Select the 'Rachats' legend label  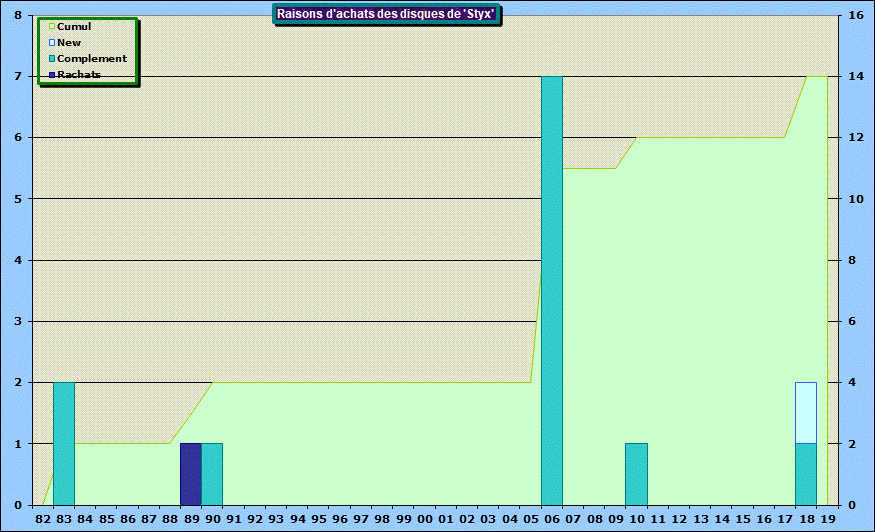point(79,75)
